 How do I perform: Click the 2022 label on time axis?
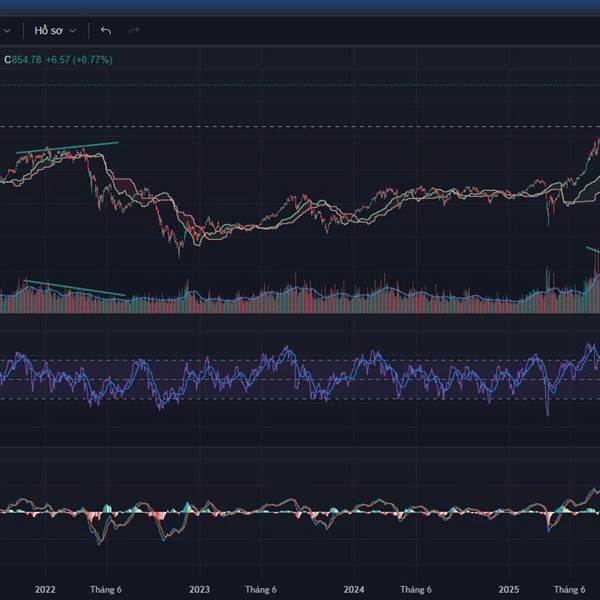(x=45, y=590)
